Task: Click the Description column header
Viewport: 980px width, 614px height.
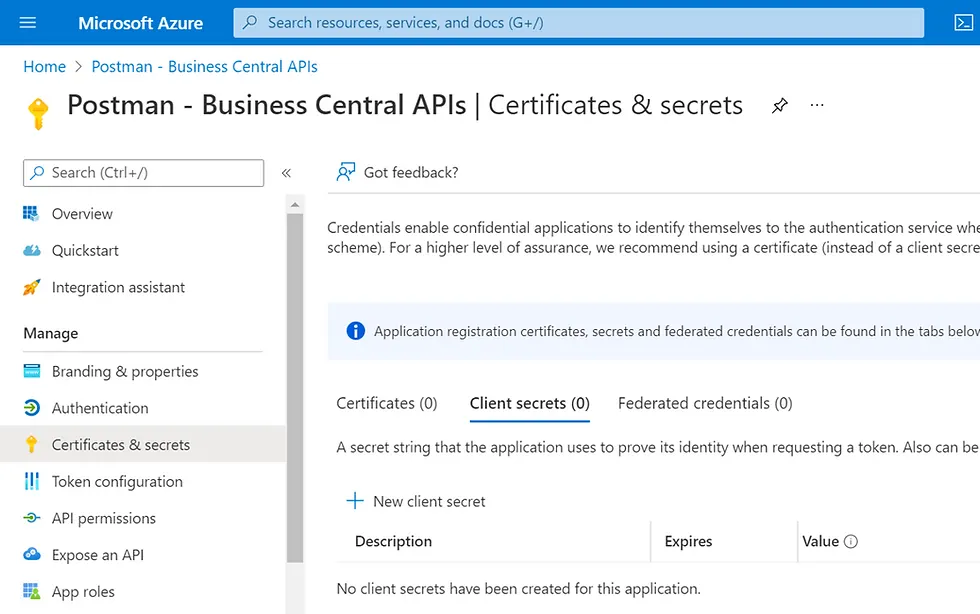Action: pyautogui.click(x=393, y=541)
